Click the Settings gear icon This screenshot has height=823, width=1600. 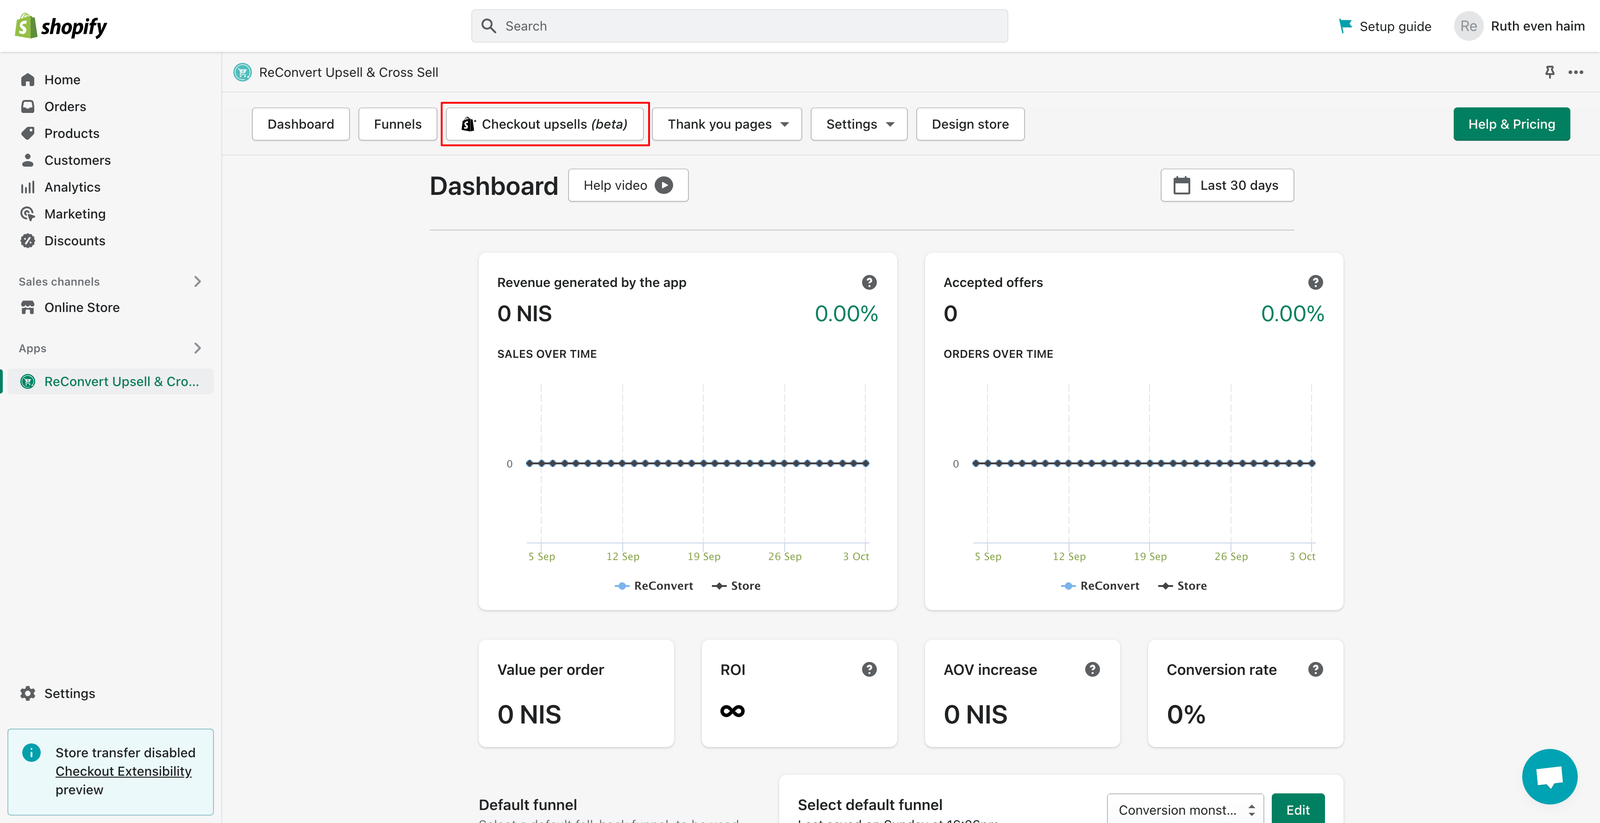[28, 694]
